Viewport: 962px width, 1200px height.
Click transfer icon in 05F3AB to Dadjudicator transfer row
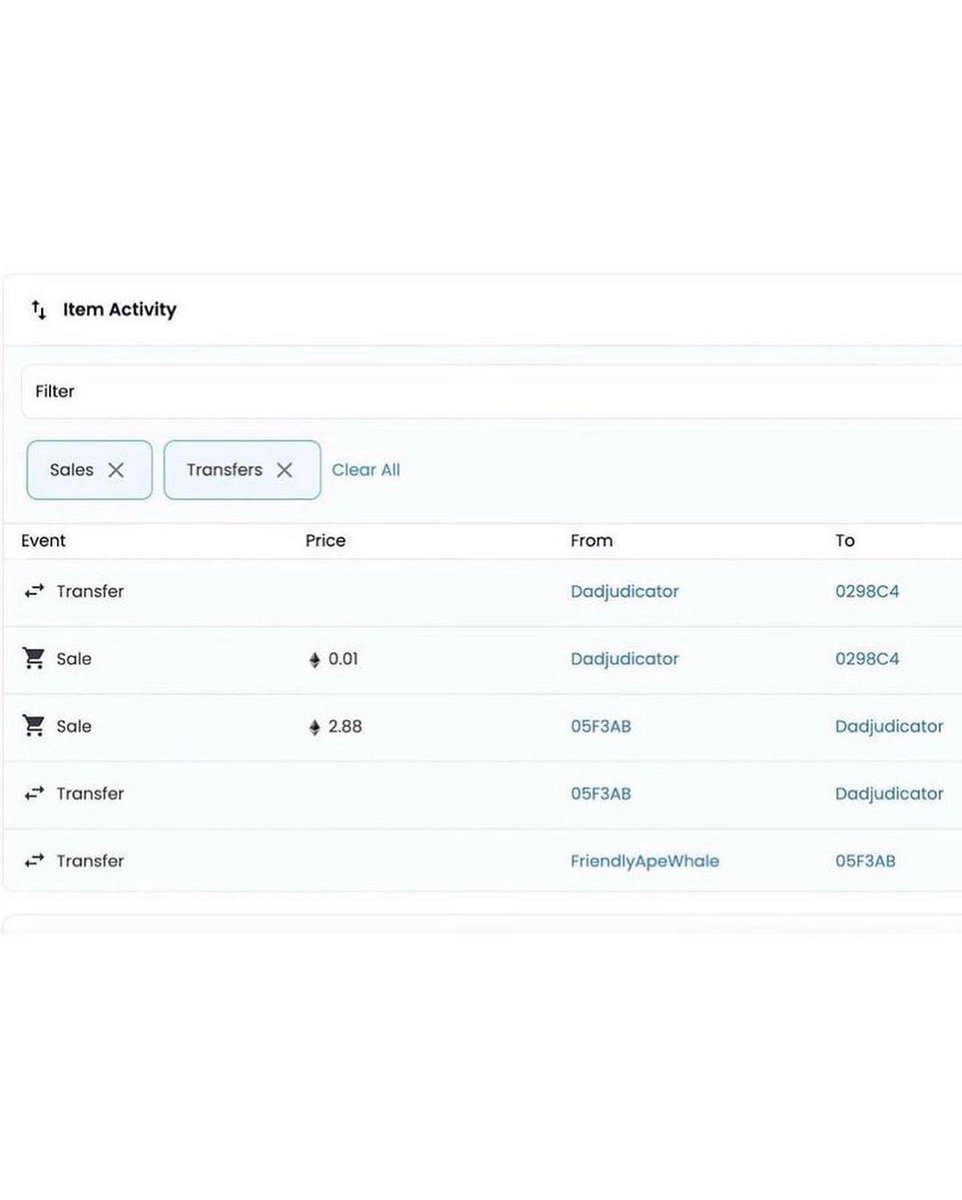pyautogui.click(x=35, y=793)
